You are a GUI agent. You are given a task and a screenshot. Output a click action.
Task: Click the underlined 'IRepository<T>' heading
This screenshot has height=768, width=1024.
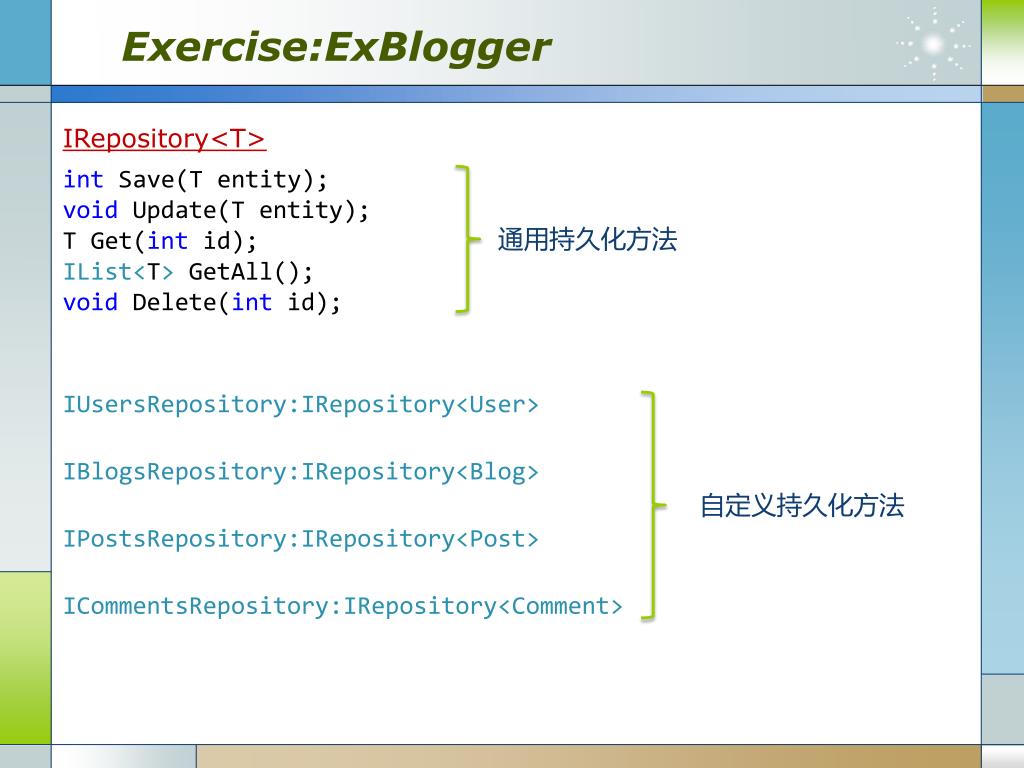point(164,138)
